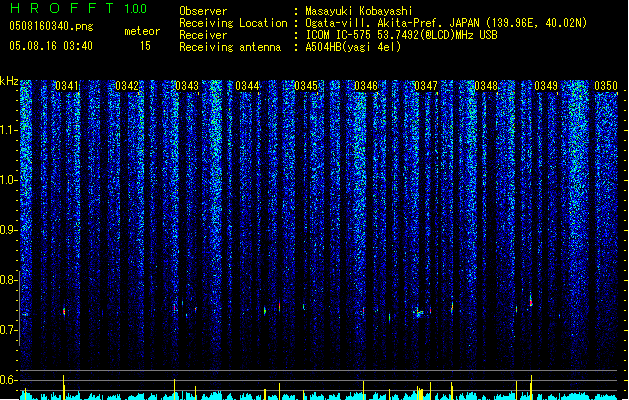
Task: Click the Receiving antenna label
Action: 230,47
